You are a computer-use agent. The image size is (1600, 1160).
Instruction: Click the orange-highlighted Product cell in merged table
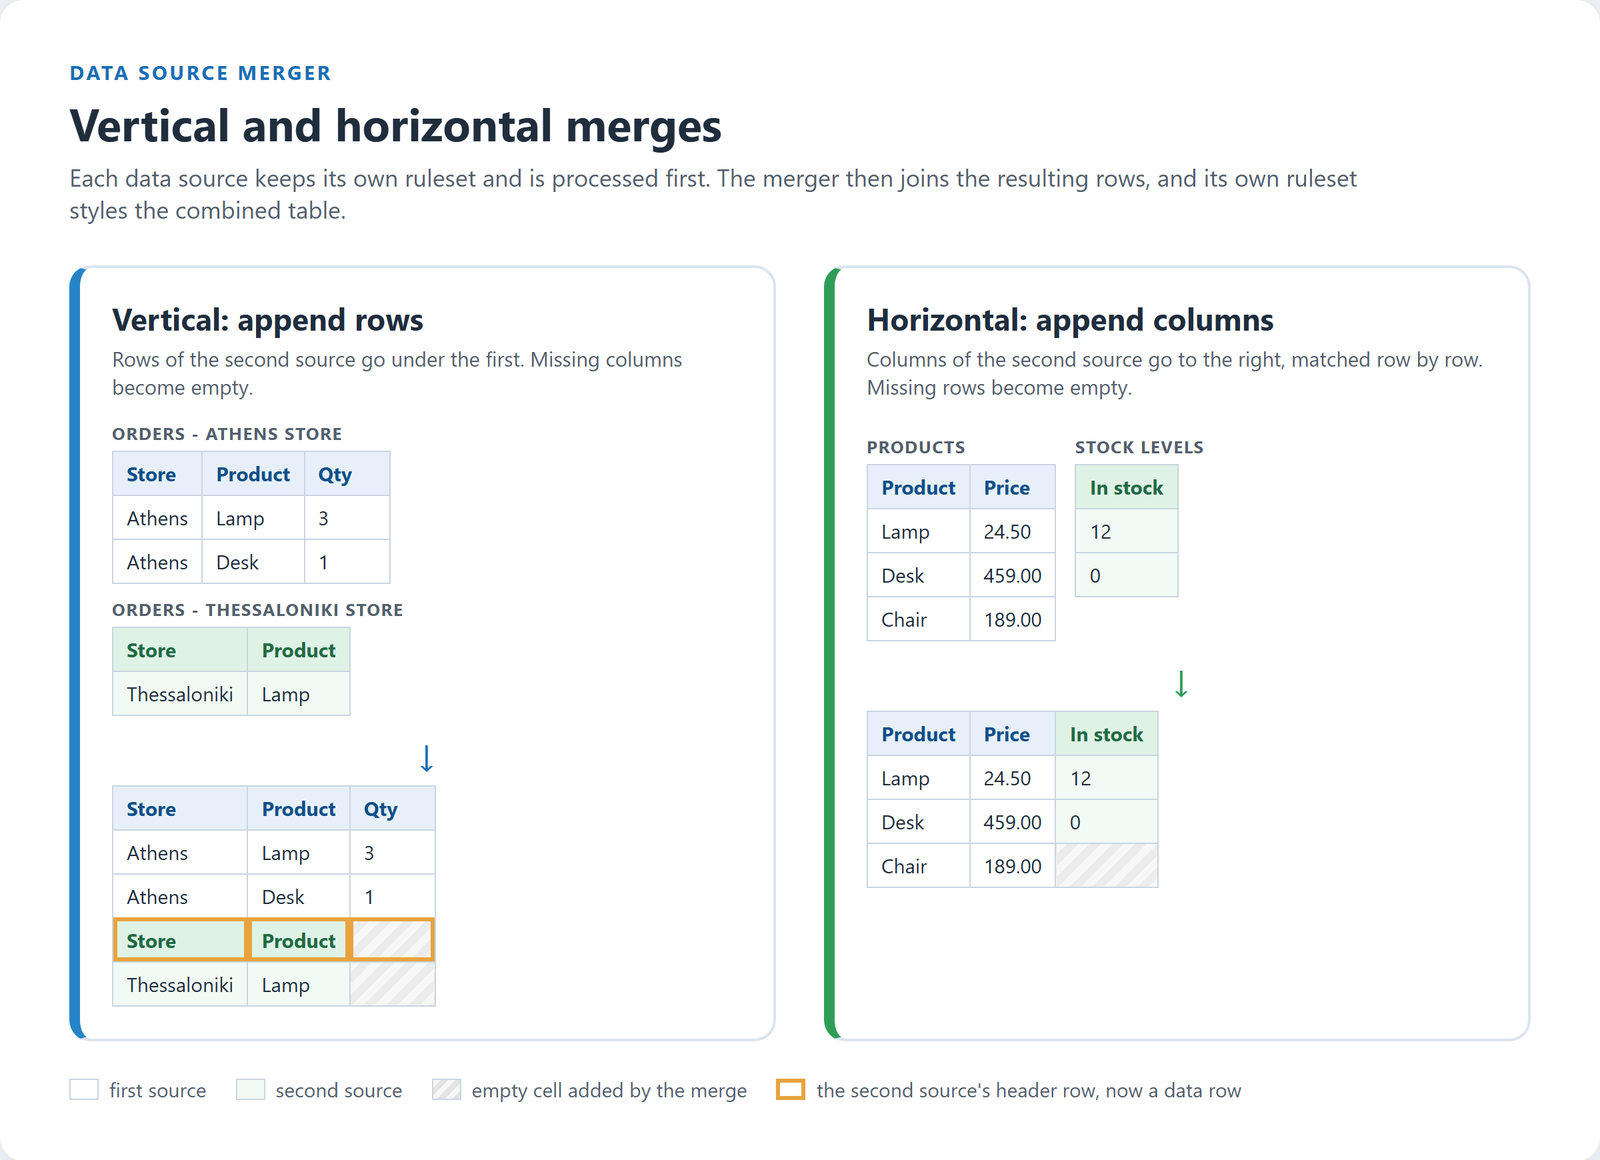(298, 940)
